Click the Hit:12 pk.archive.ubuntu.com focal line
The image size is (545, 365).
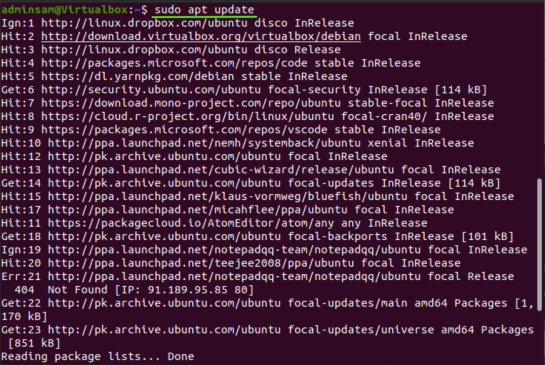click(x=194, y=156)
